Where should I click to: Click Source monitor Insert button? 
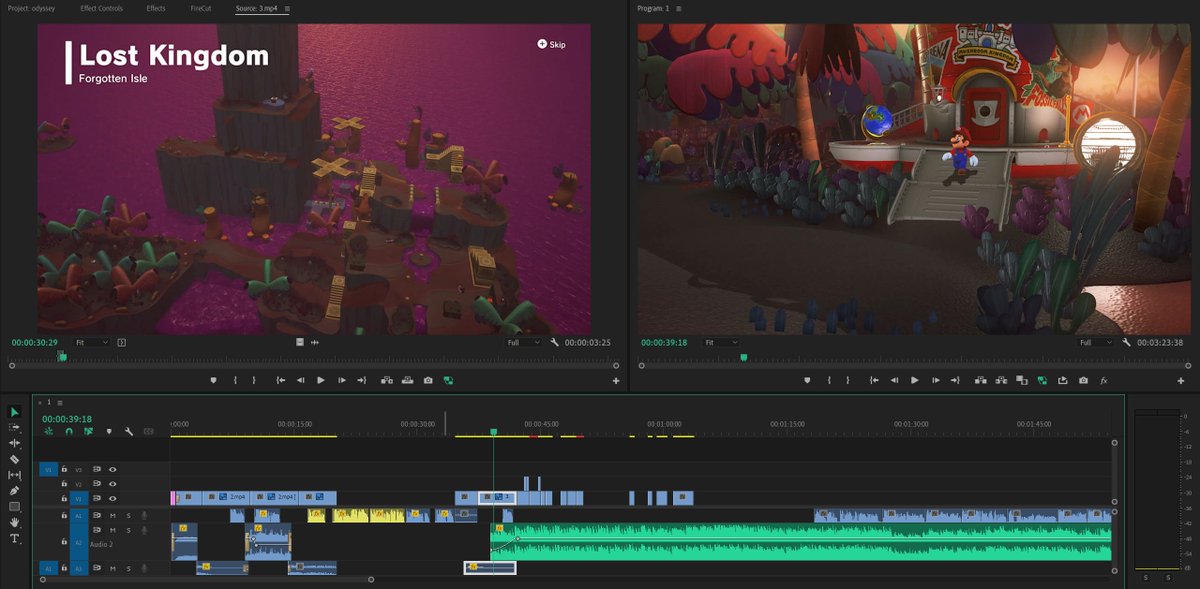click(x=388, y=380)
